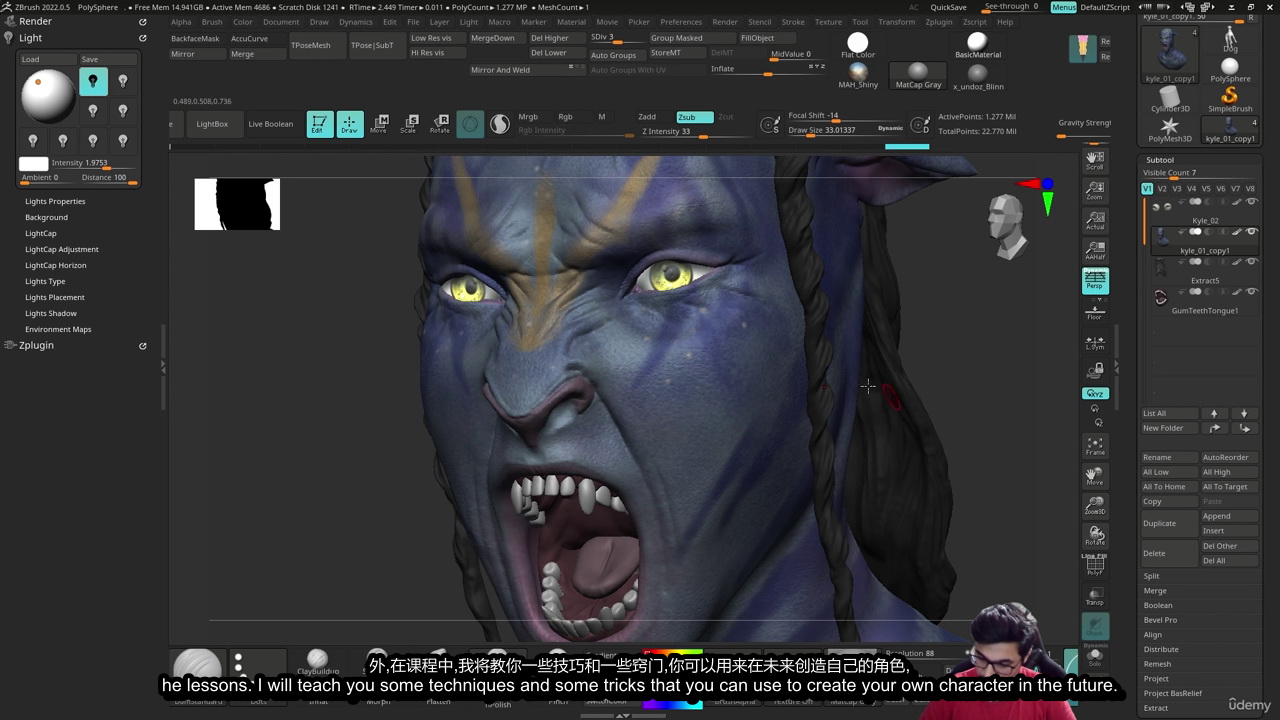
Task: Expand Environment Maps section
Action: tap(57, 329)
